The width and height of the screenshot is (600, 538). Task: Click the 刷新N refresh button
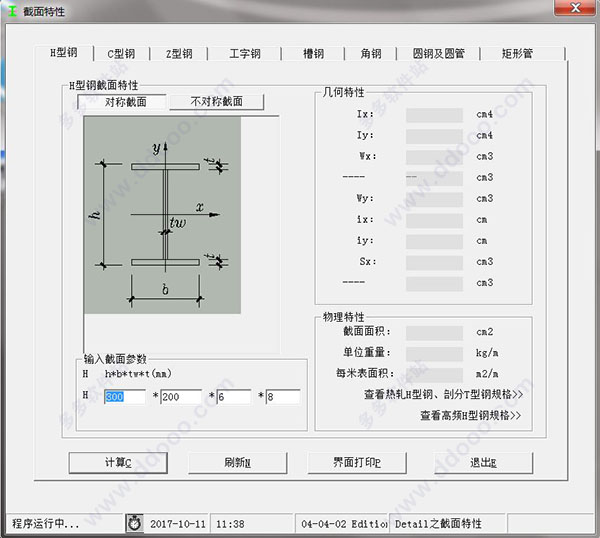pos(238,463)
